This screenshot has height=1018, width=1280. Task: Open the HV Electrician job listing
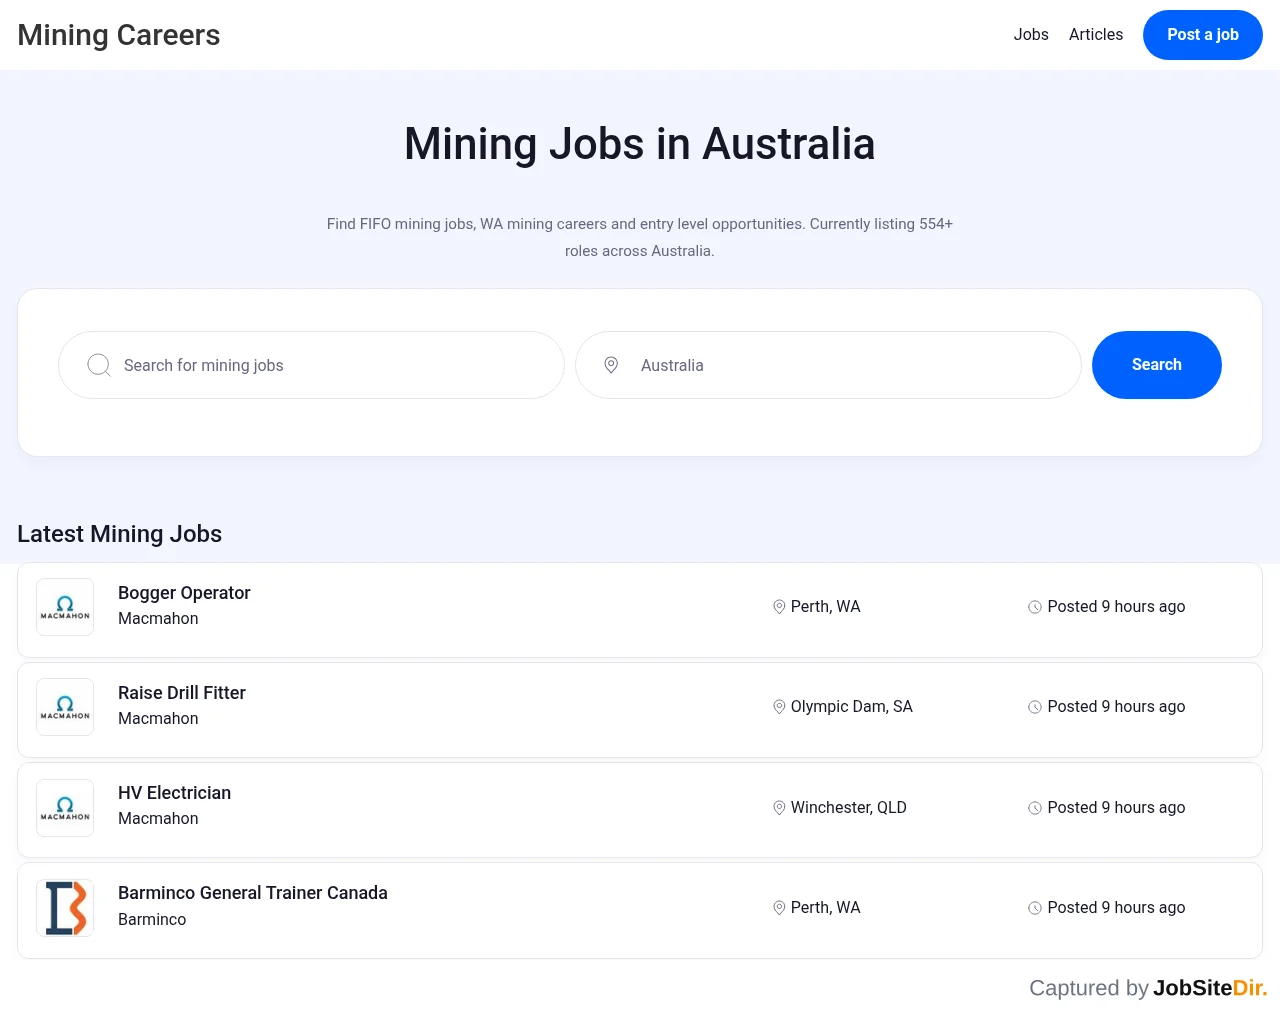[x=174, y=793]
